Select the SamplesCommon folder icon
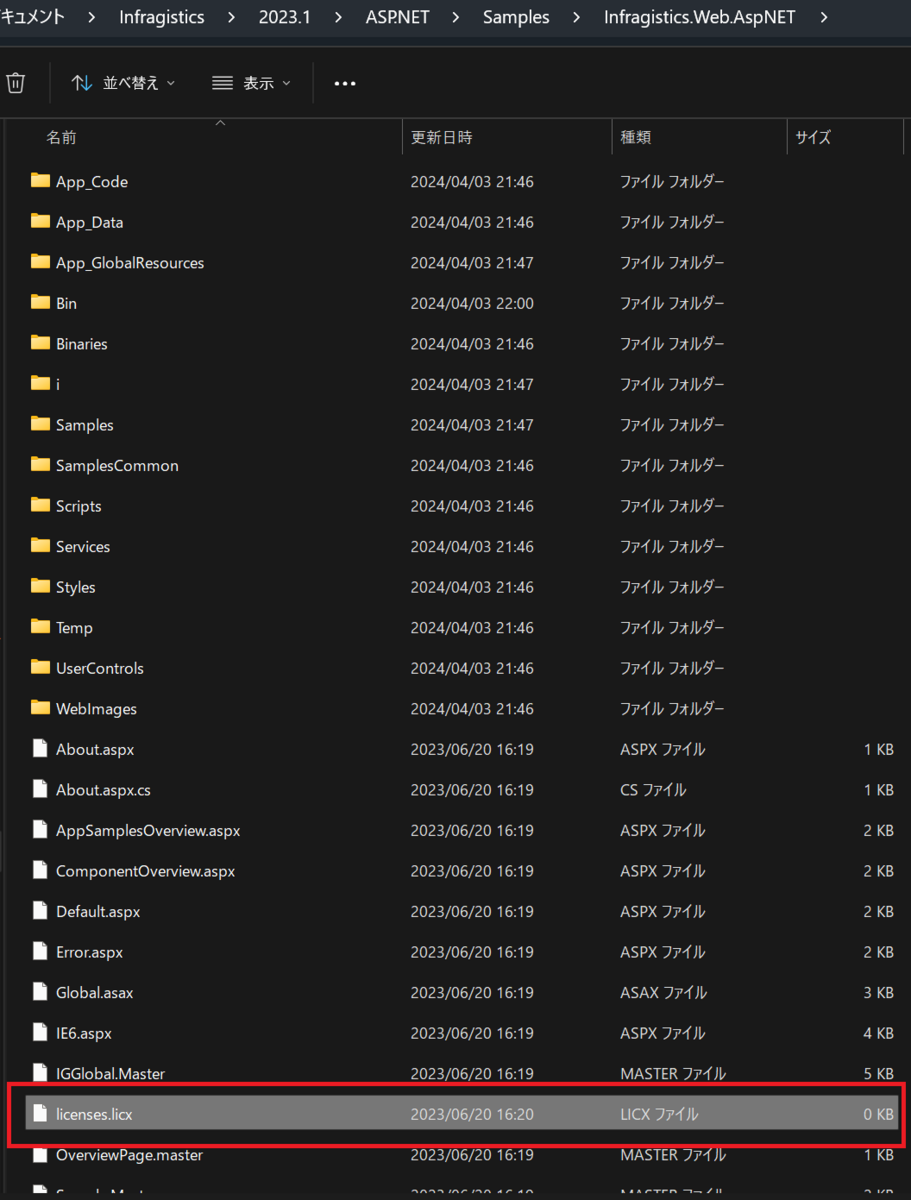The image size is (911, 1200). point(40,465)
